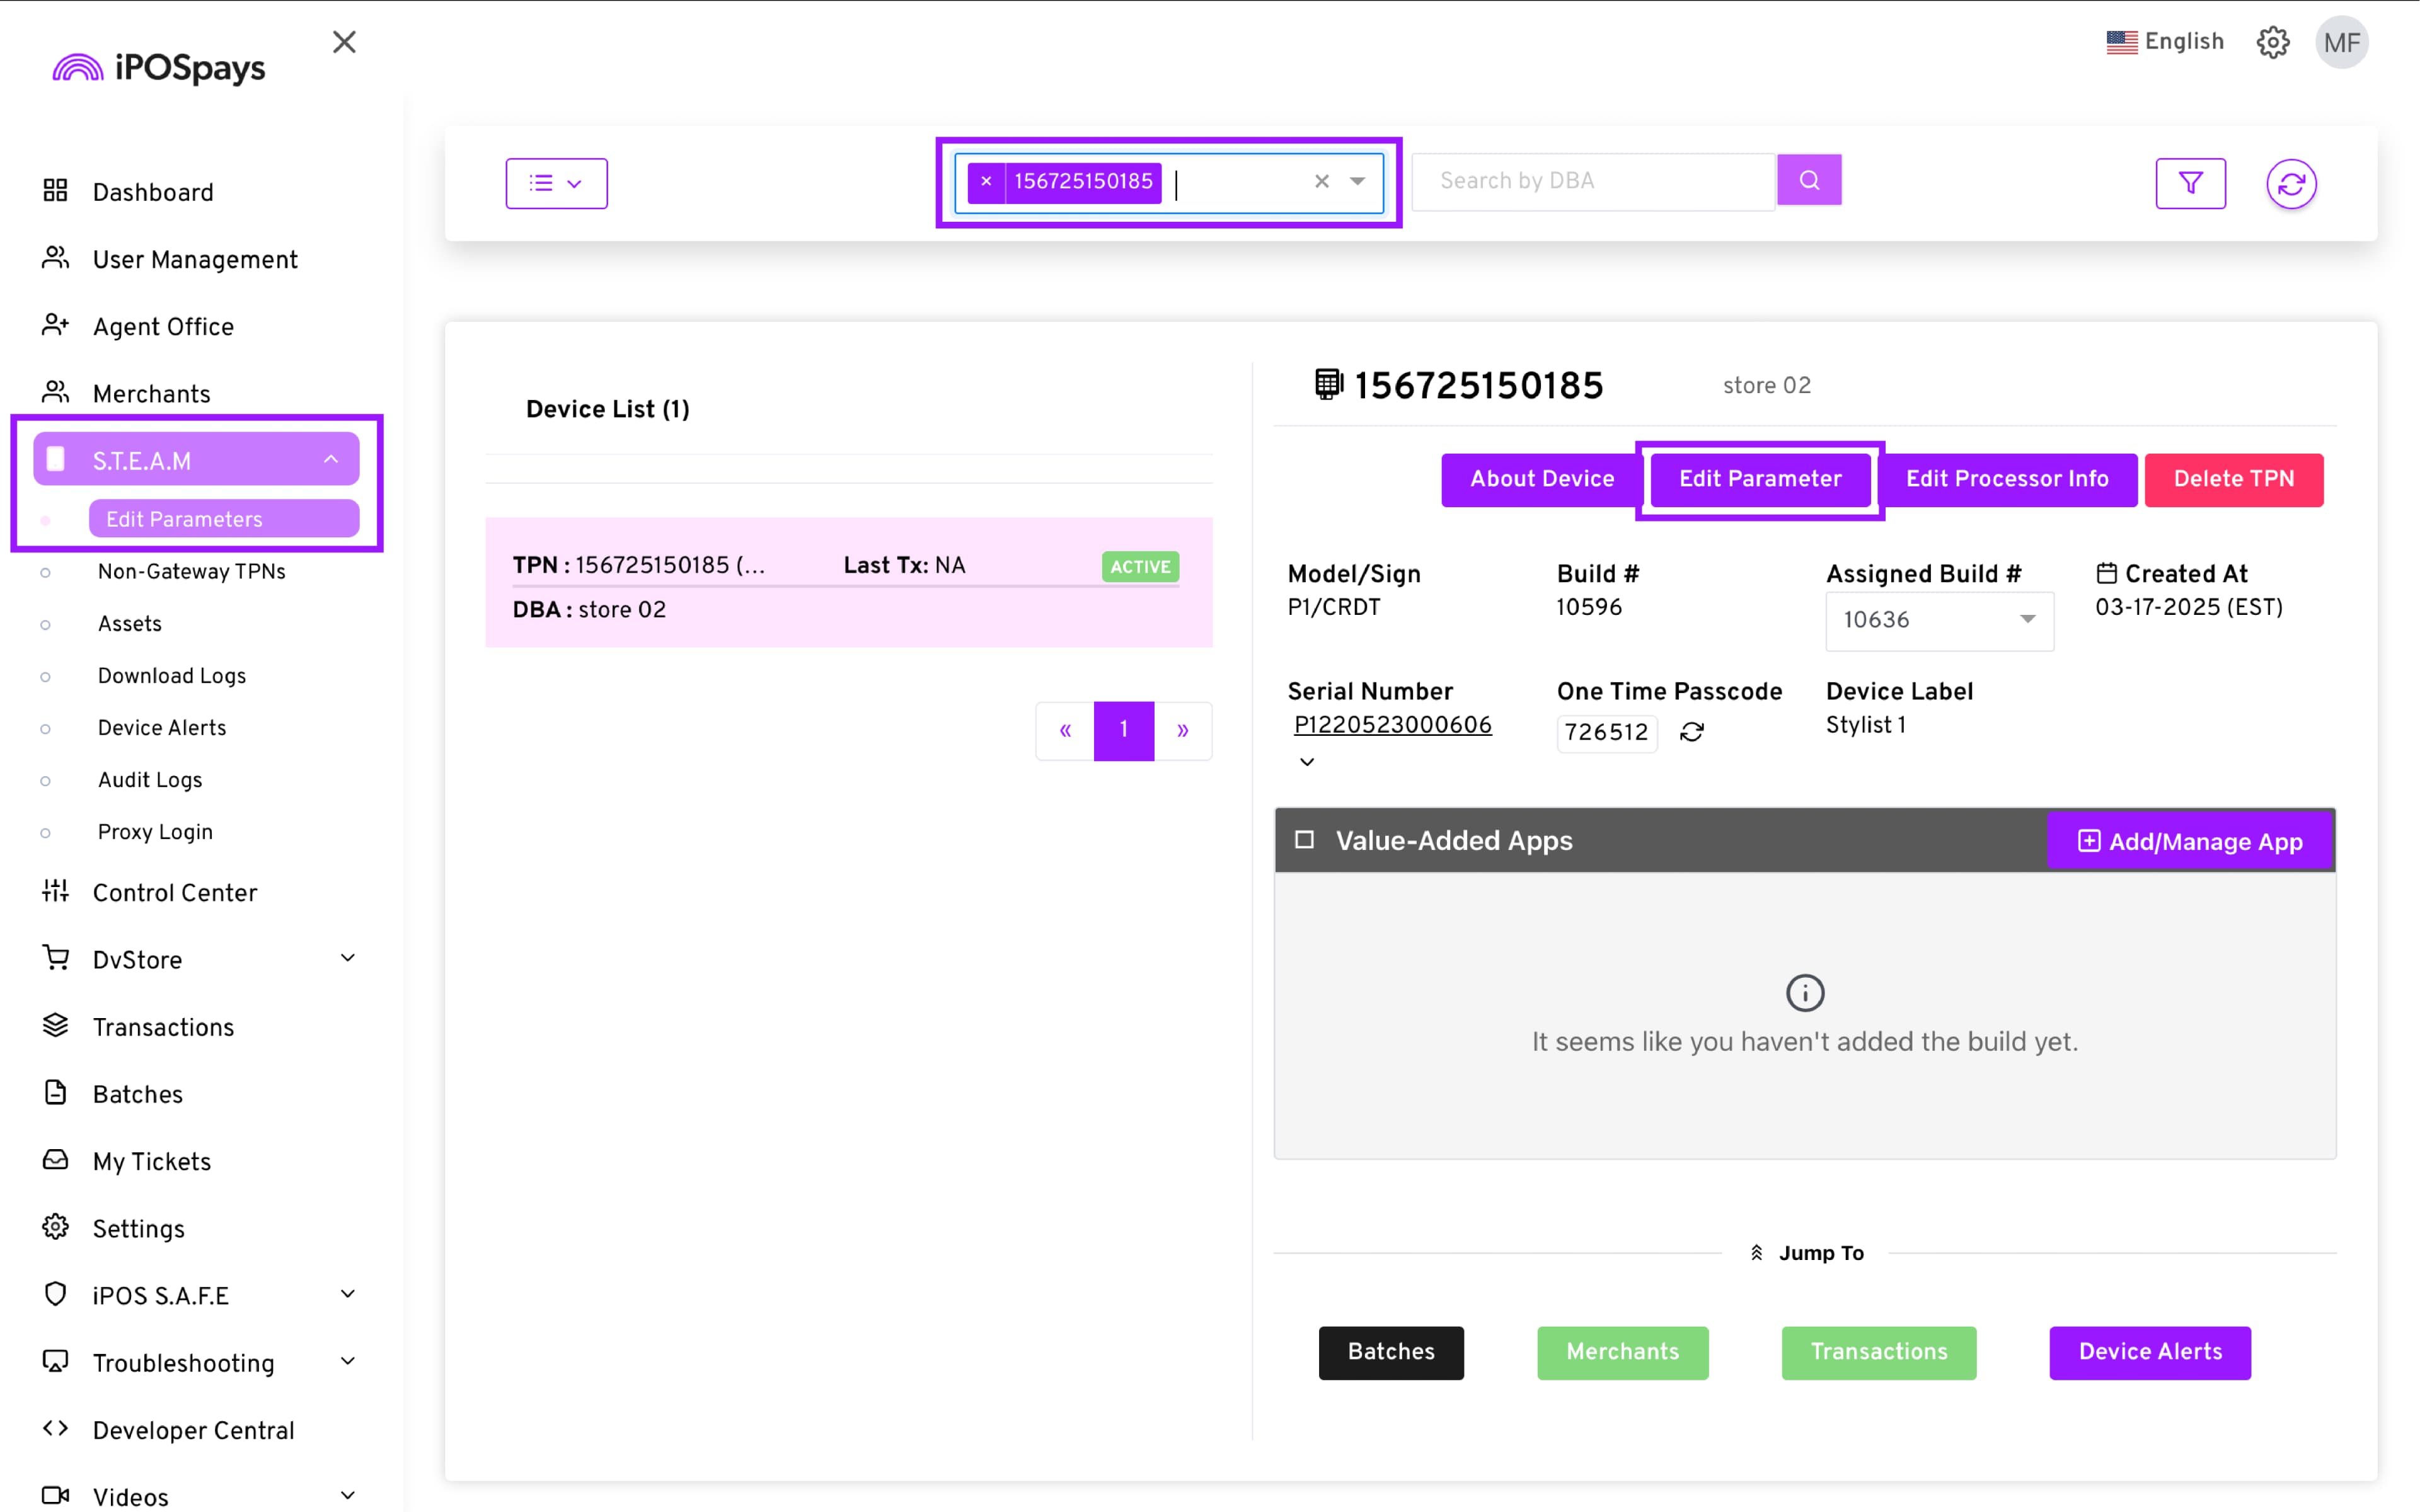
Task: Click the Delete TPN button
Action: [2233, 479]
